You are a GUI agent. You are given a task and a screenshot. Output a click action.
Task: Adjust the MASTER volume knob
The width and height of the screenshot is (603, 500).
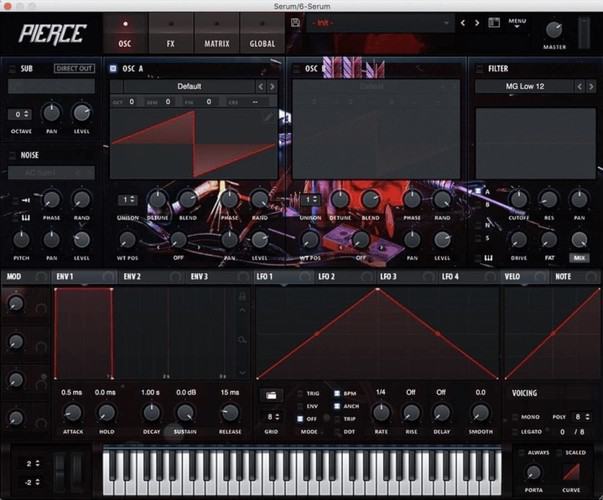click(554, 30)
